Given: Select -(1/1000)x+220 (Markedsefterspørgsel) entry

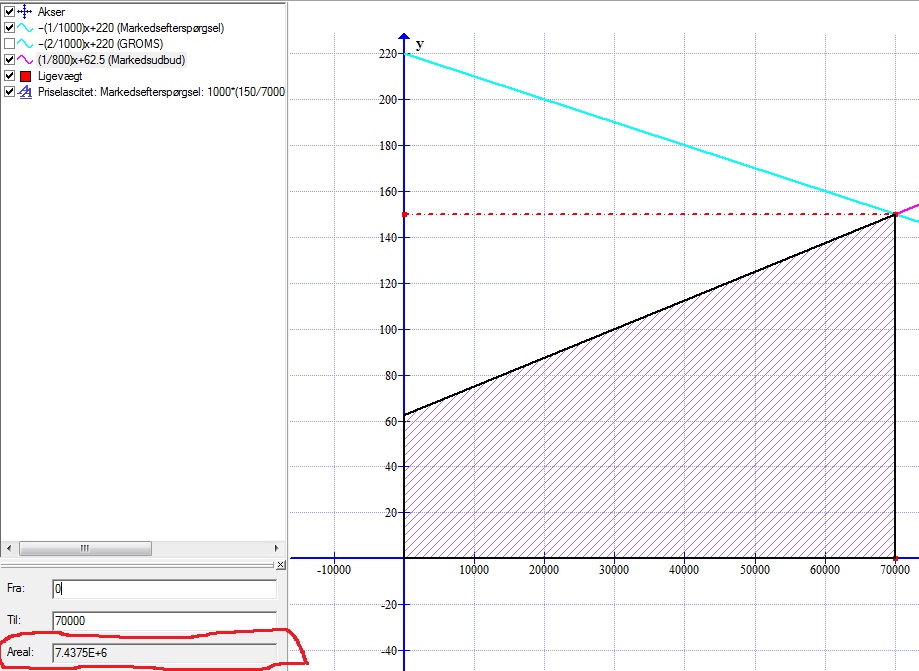Looking at the screenshot, I should [x=131, y=28].
